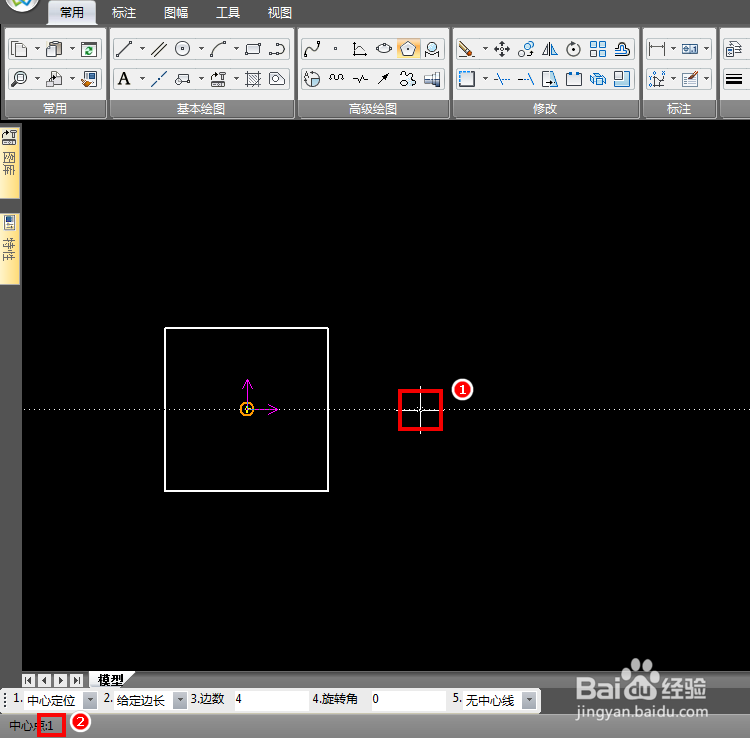Click the 边数 input field
Viewport: 750px width, 738px height.
pyautogui.click(x=270, y=699)
